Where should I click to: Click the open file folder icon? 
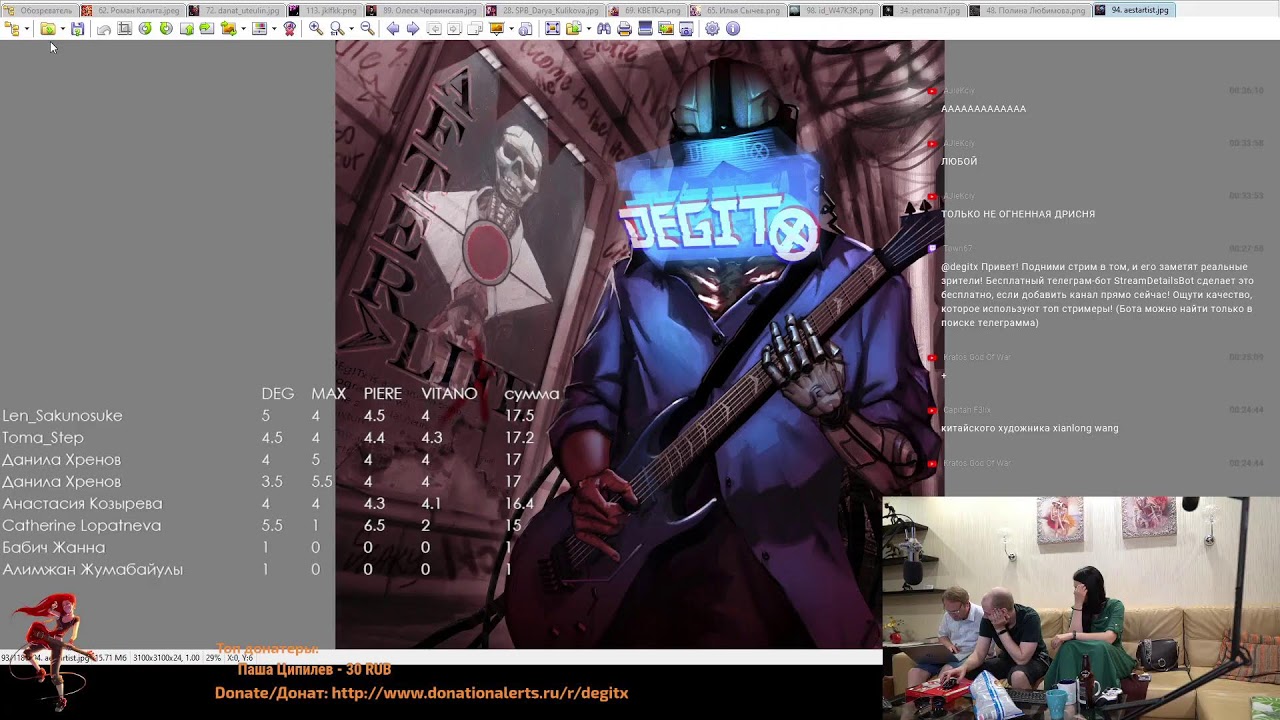click(48, 29)
